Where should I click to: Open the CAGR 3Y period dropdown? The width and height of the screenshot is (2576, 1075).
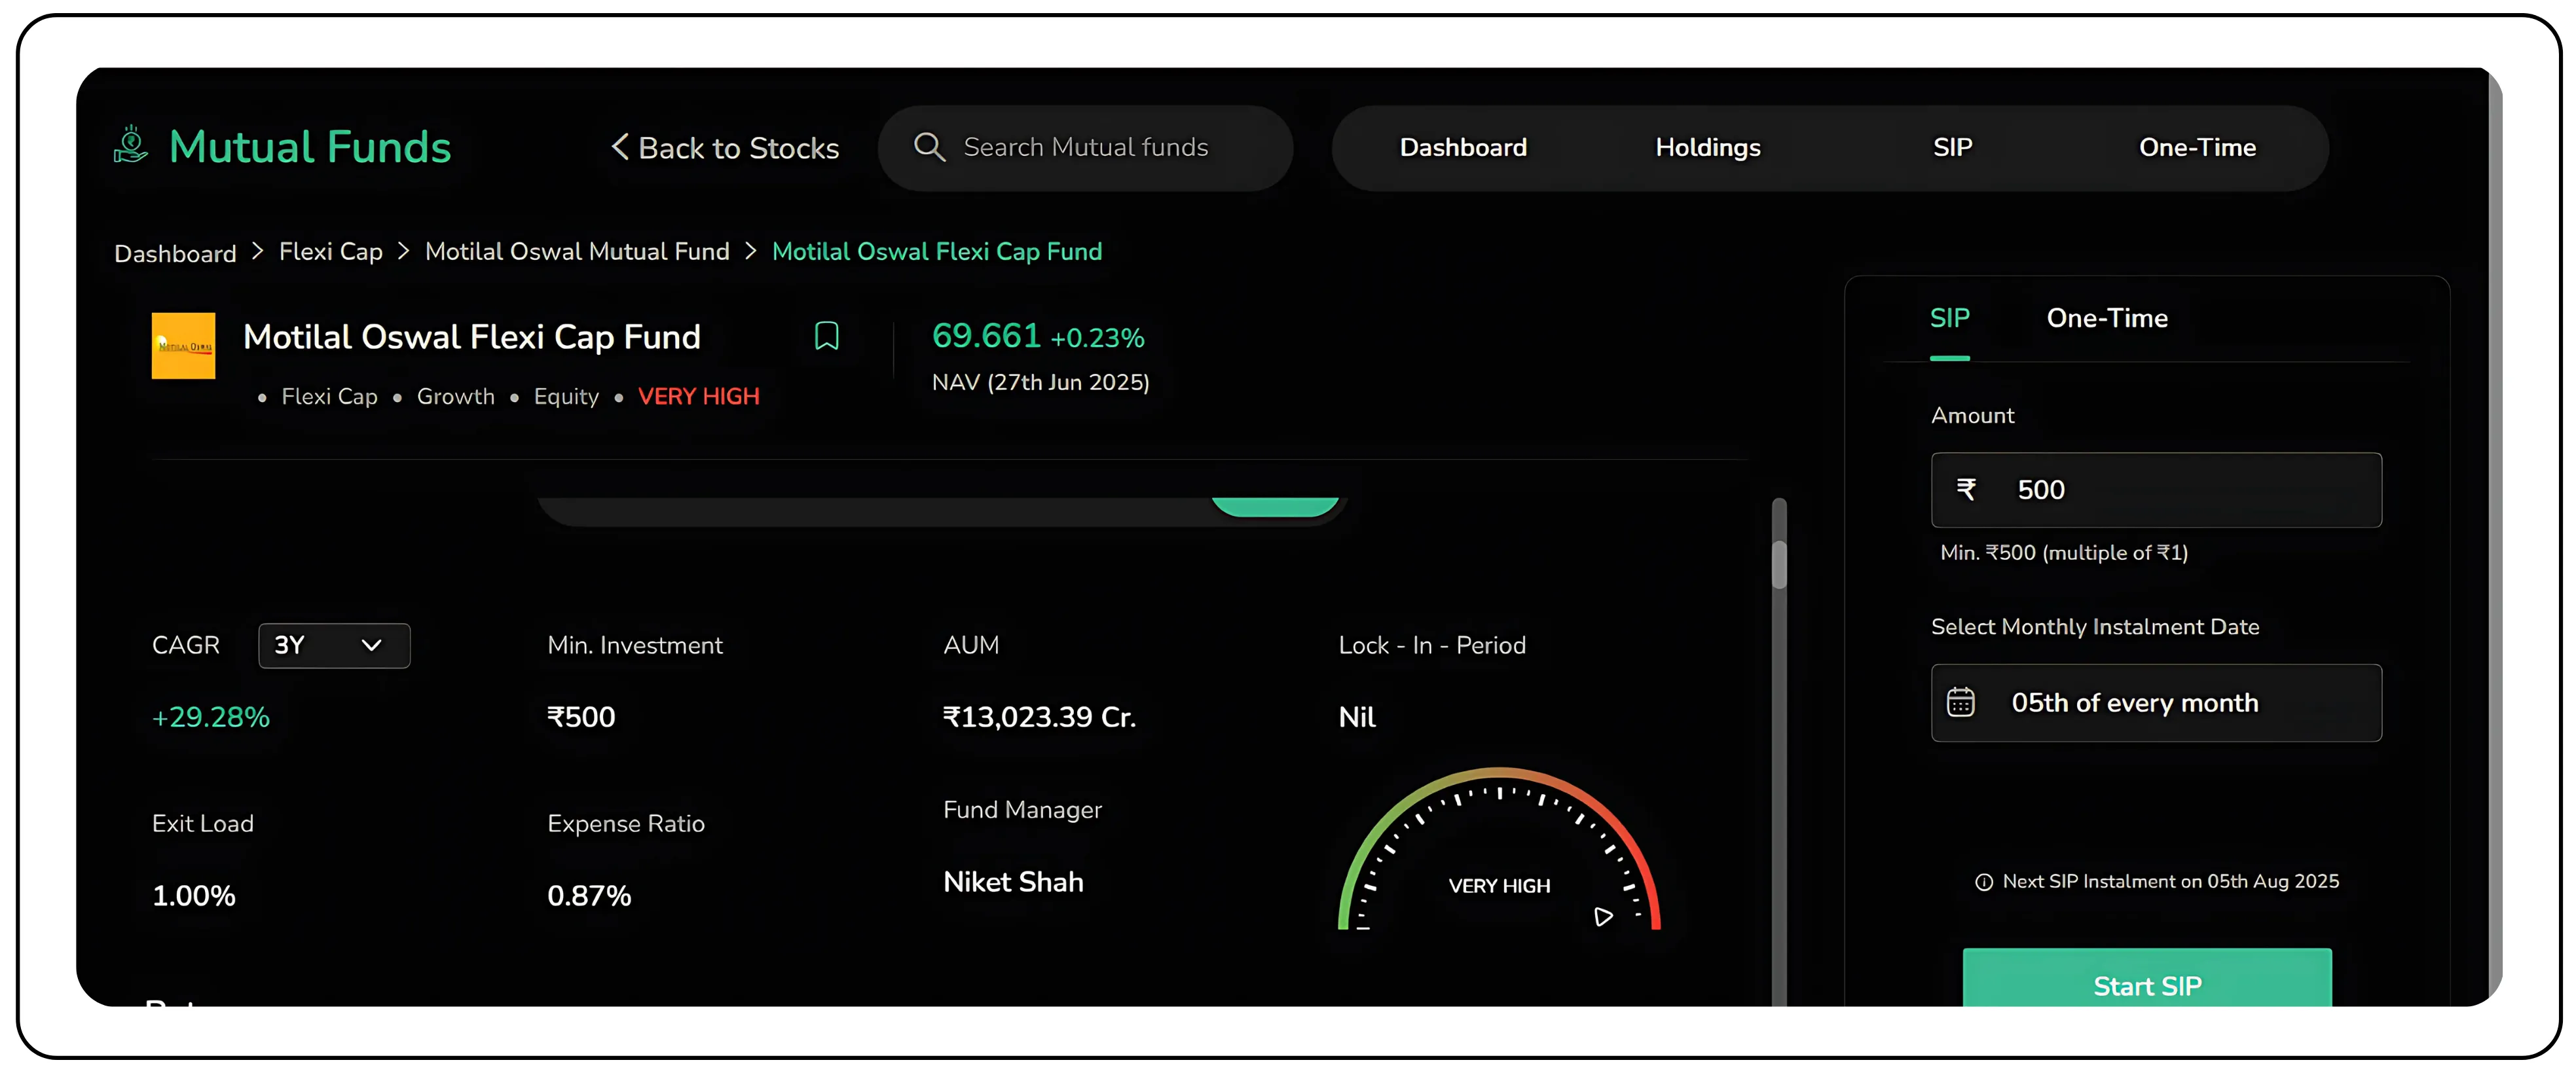334,645
